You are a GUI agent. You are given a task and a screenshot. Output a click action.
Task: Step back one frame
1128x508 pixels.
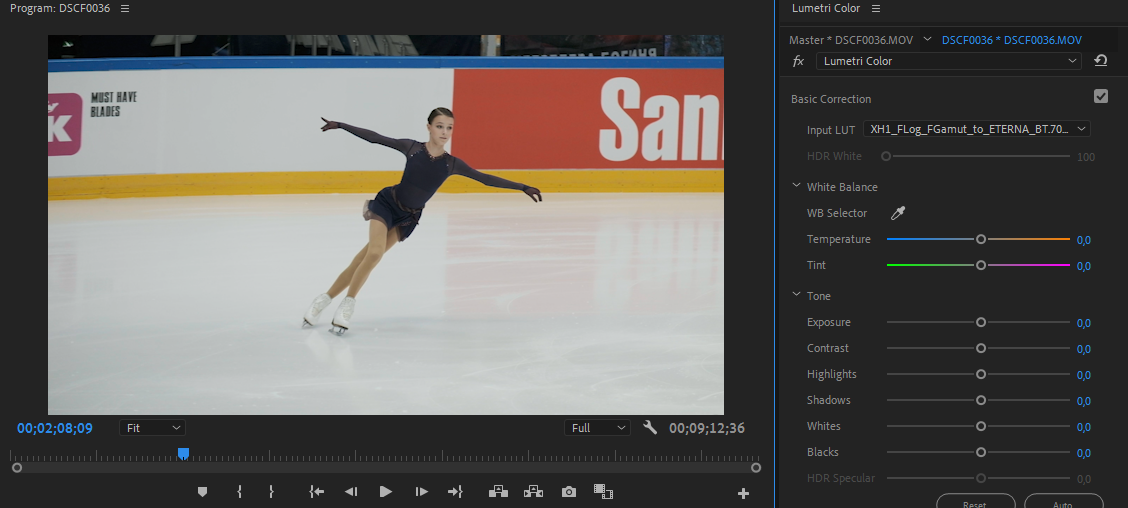tap(351, 491)
